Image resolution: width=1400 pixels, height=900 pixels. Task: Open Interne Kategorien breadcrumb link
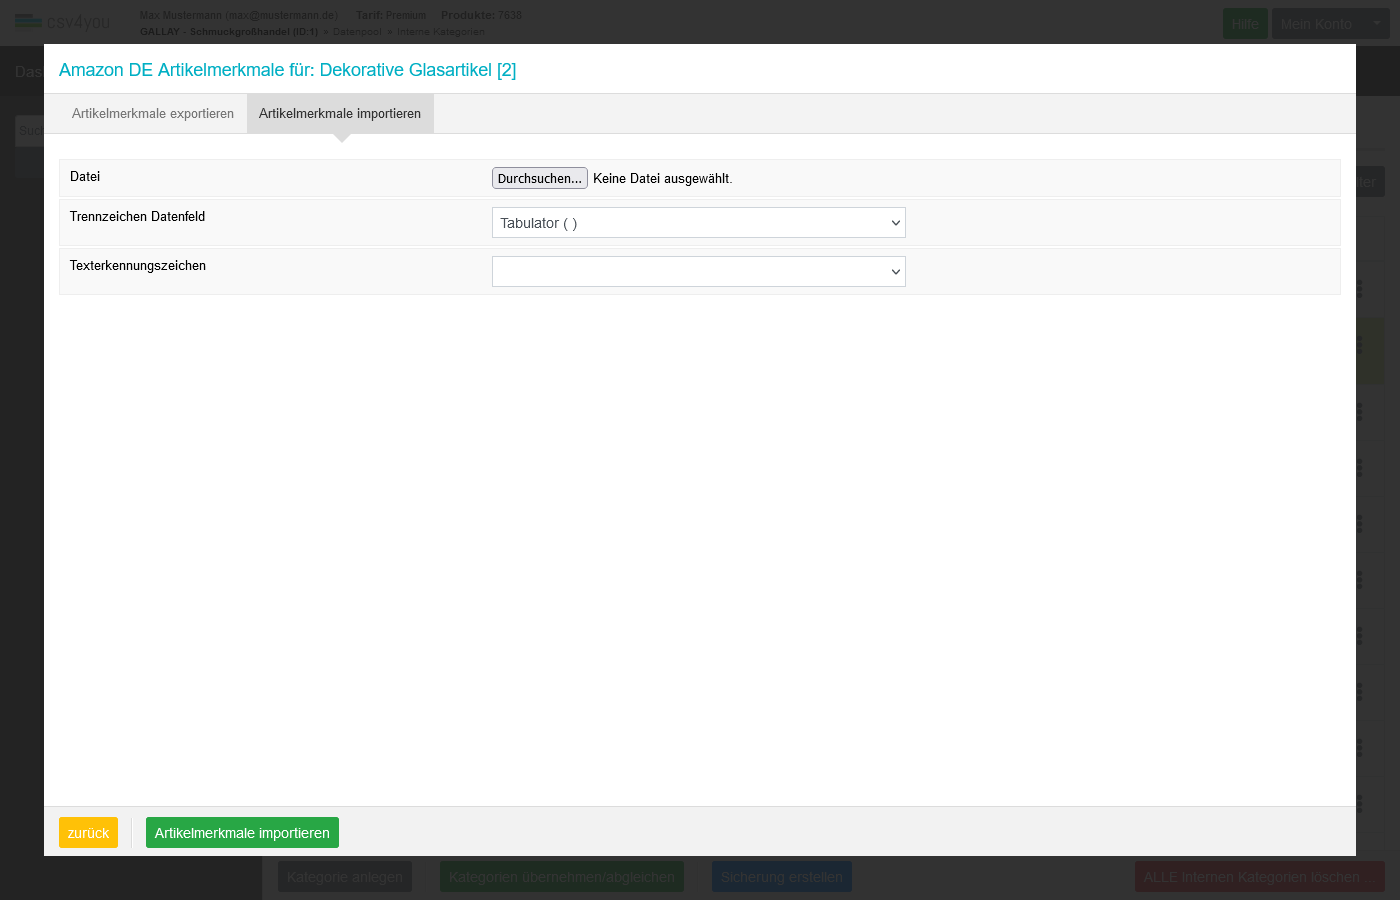tap(440, 32)
